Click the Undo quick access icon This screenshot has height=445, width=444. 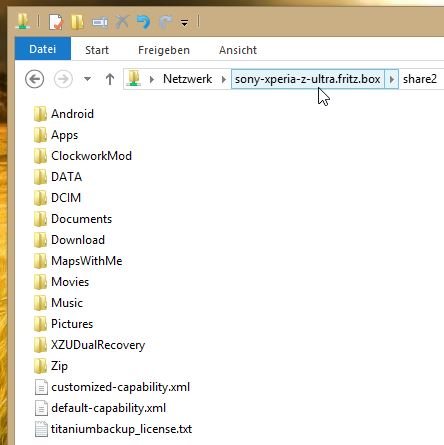(143, 22)
